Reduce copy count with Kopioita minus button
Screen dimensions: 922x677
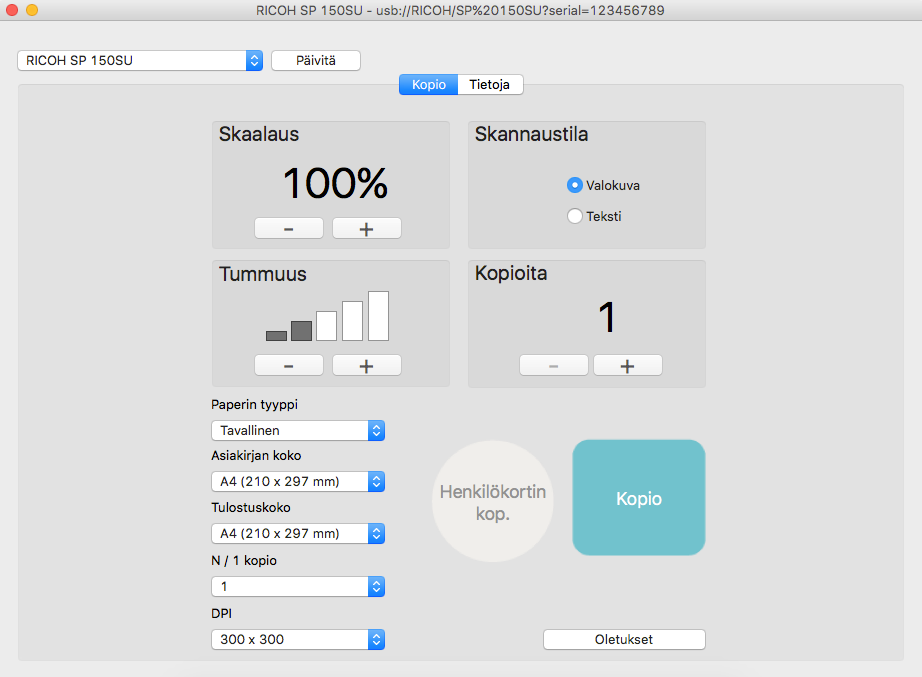(x=554, y=365)
